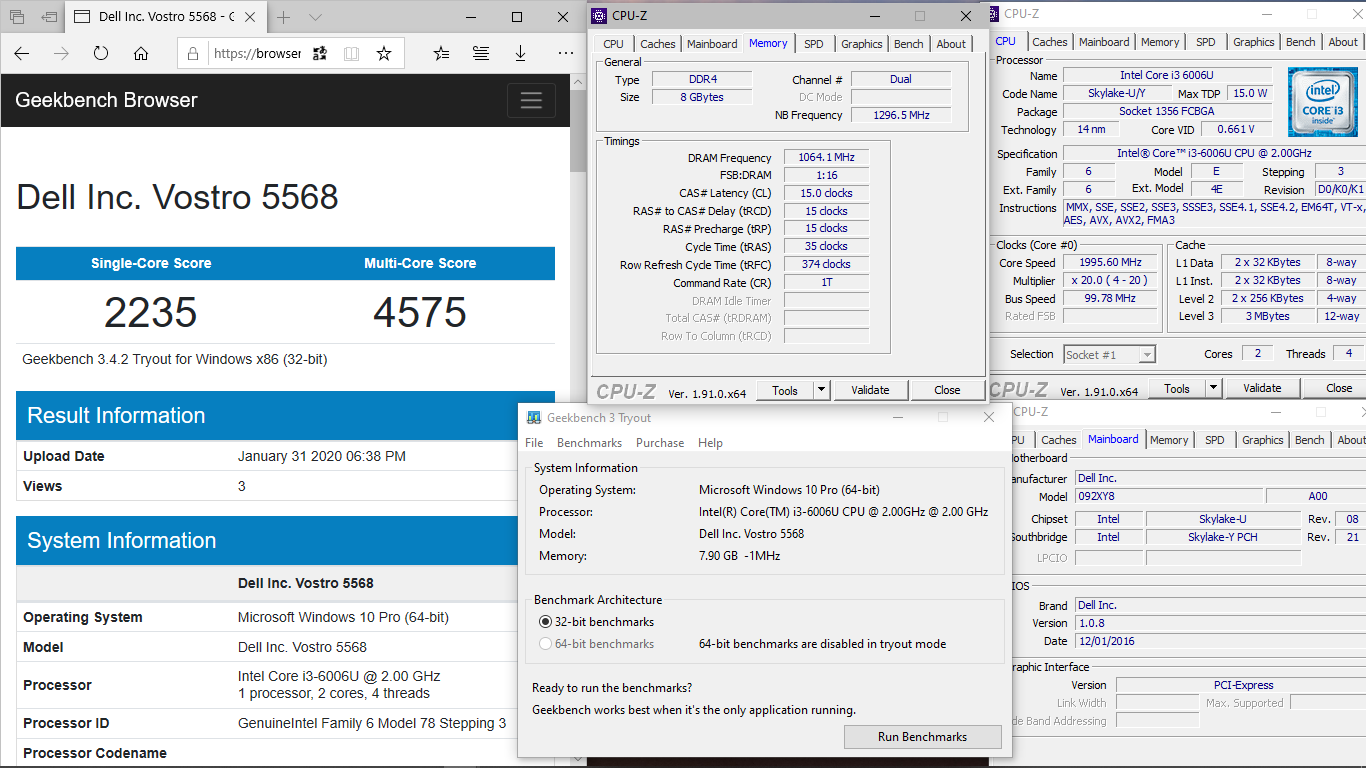Switch to Bench tab in Memory window
The width and height of the screenshot is (1366, 768).
909,44
